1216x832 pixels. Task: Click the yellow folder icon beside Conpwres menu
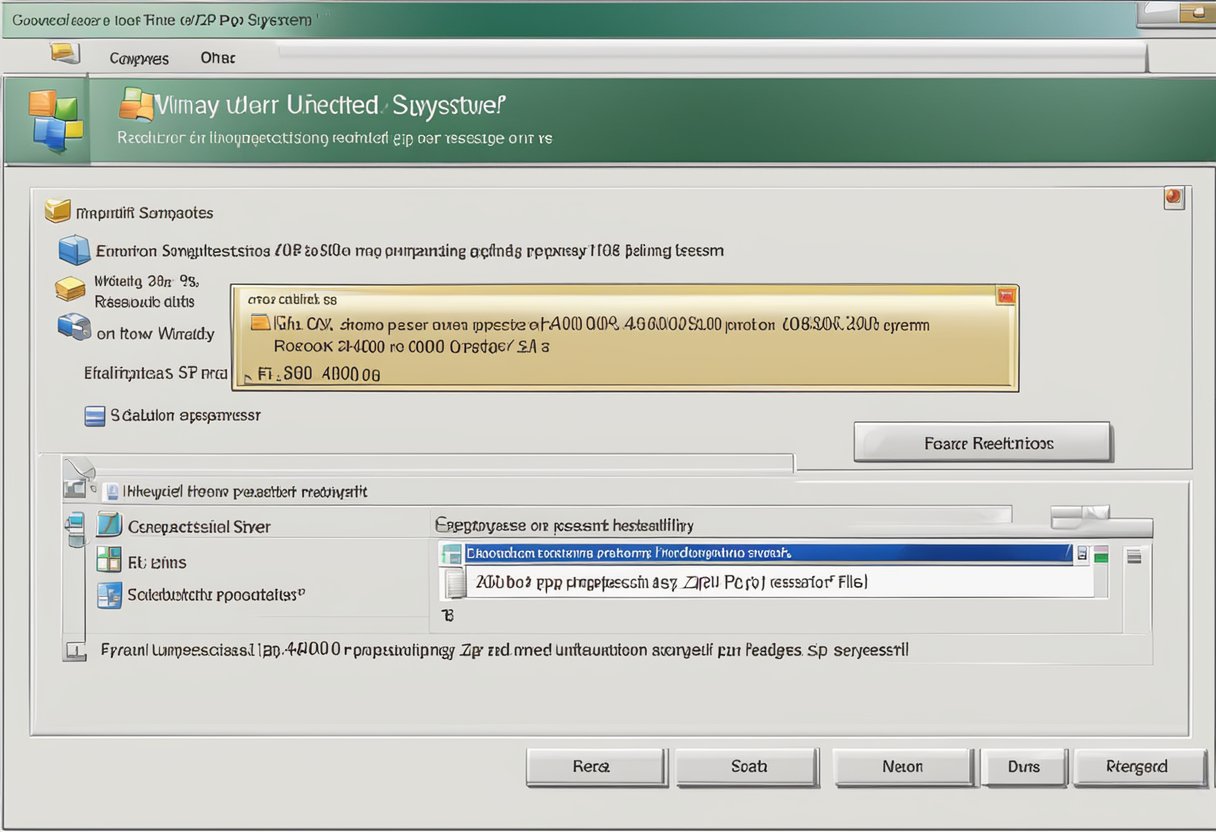65,53
